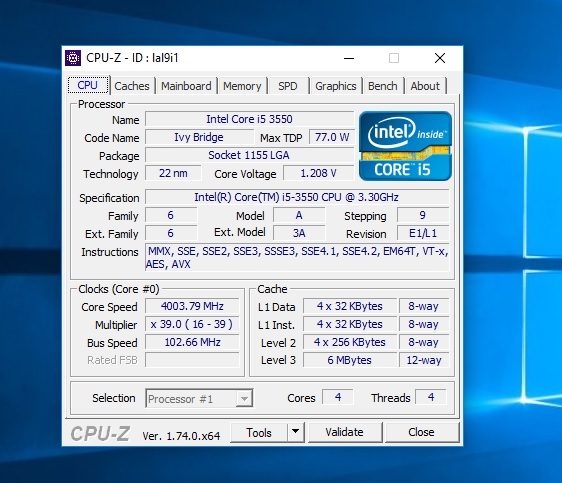562x483 pixels.
Task: Click the Cores count field
Action: click(338, 397)
